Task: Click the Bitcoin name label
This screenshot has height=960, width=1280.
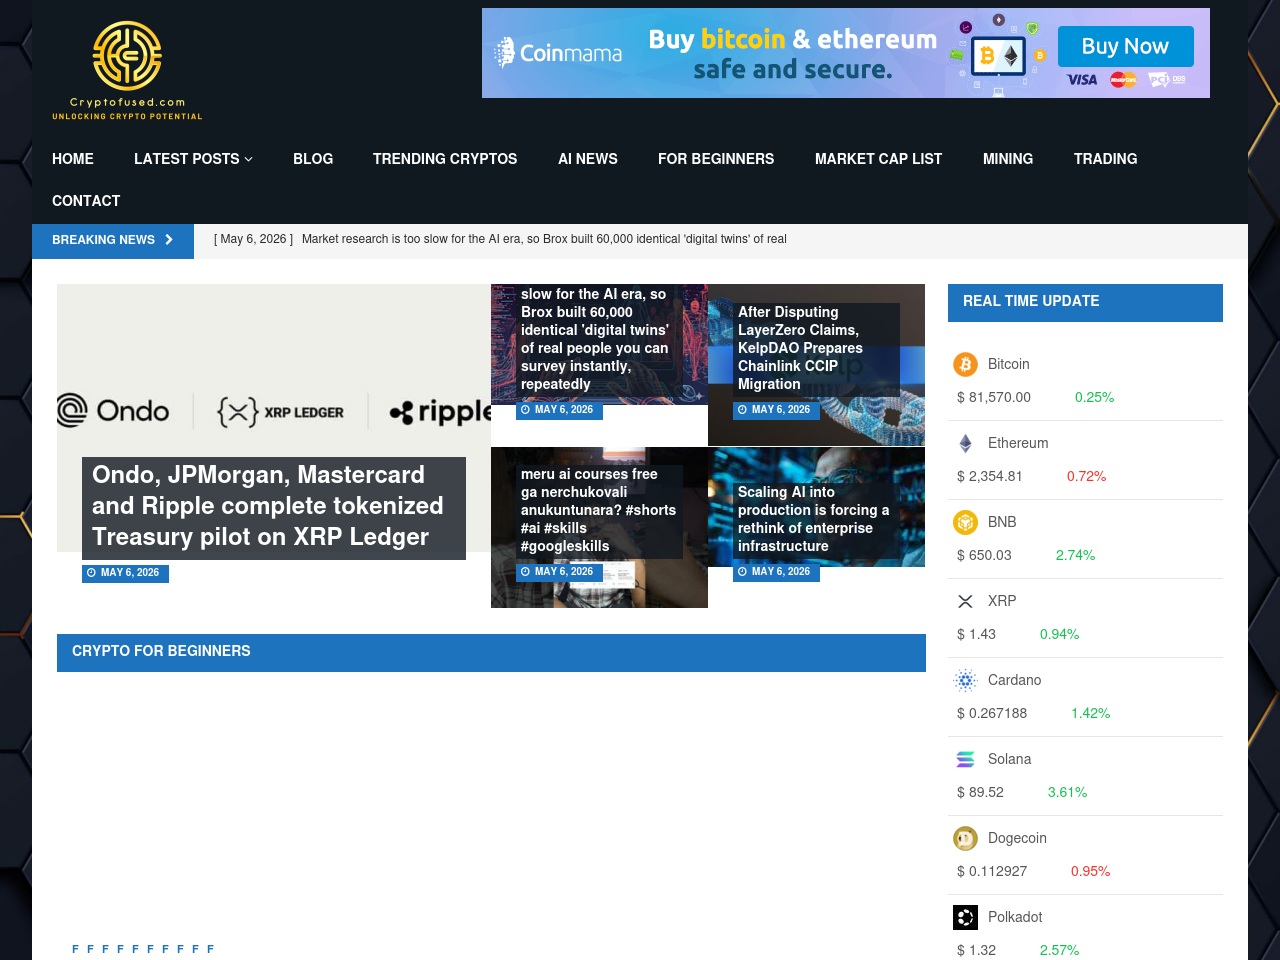Action: pos(1008,364)
